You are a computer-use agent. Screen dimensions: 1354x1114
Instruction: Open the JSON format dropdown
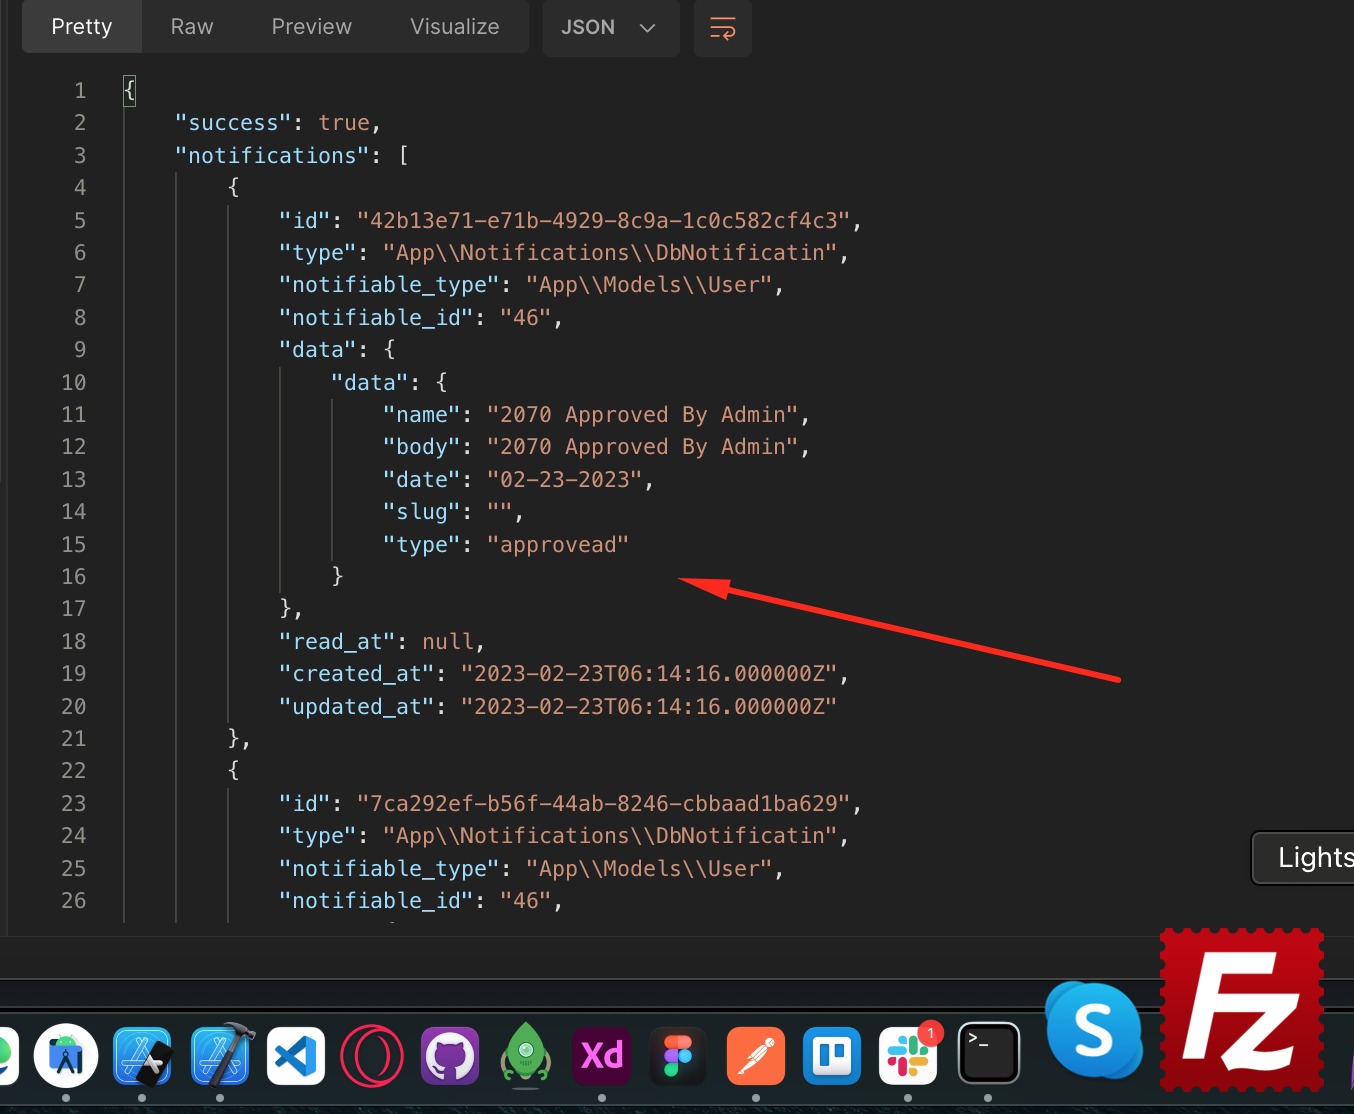point(610,28)
